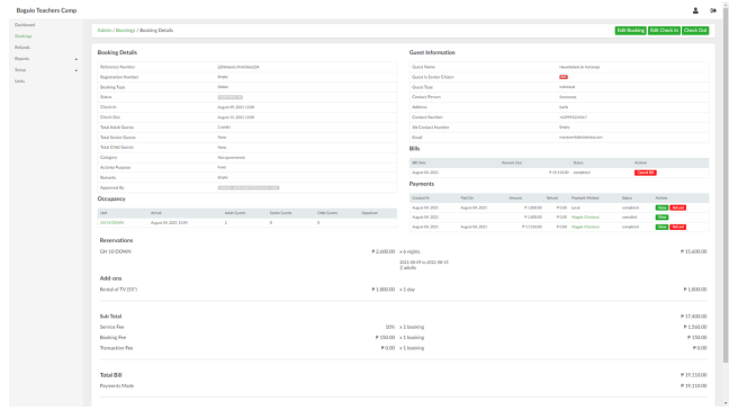Open the user profile icon
This screenshot has width=734, height=419.
coord(695,10)
